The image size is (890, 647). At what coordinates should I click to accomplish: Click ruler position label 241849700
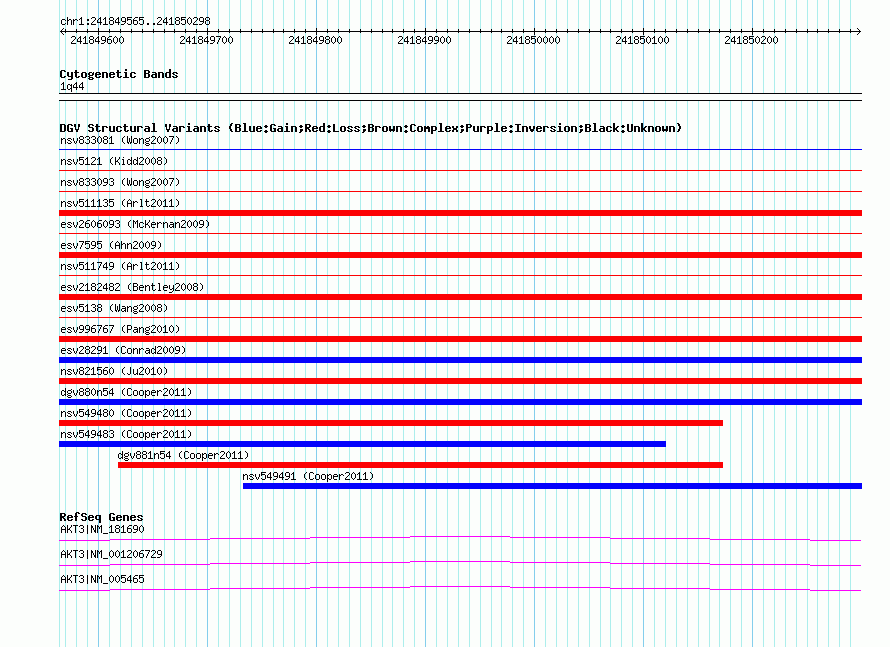[x=207, y=40]
